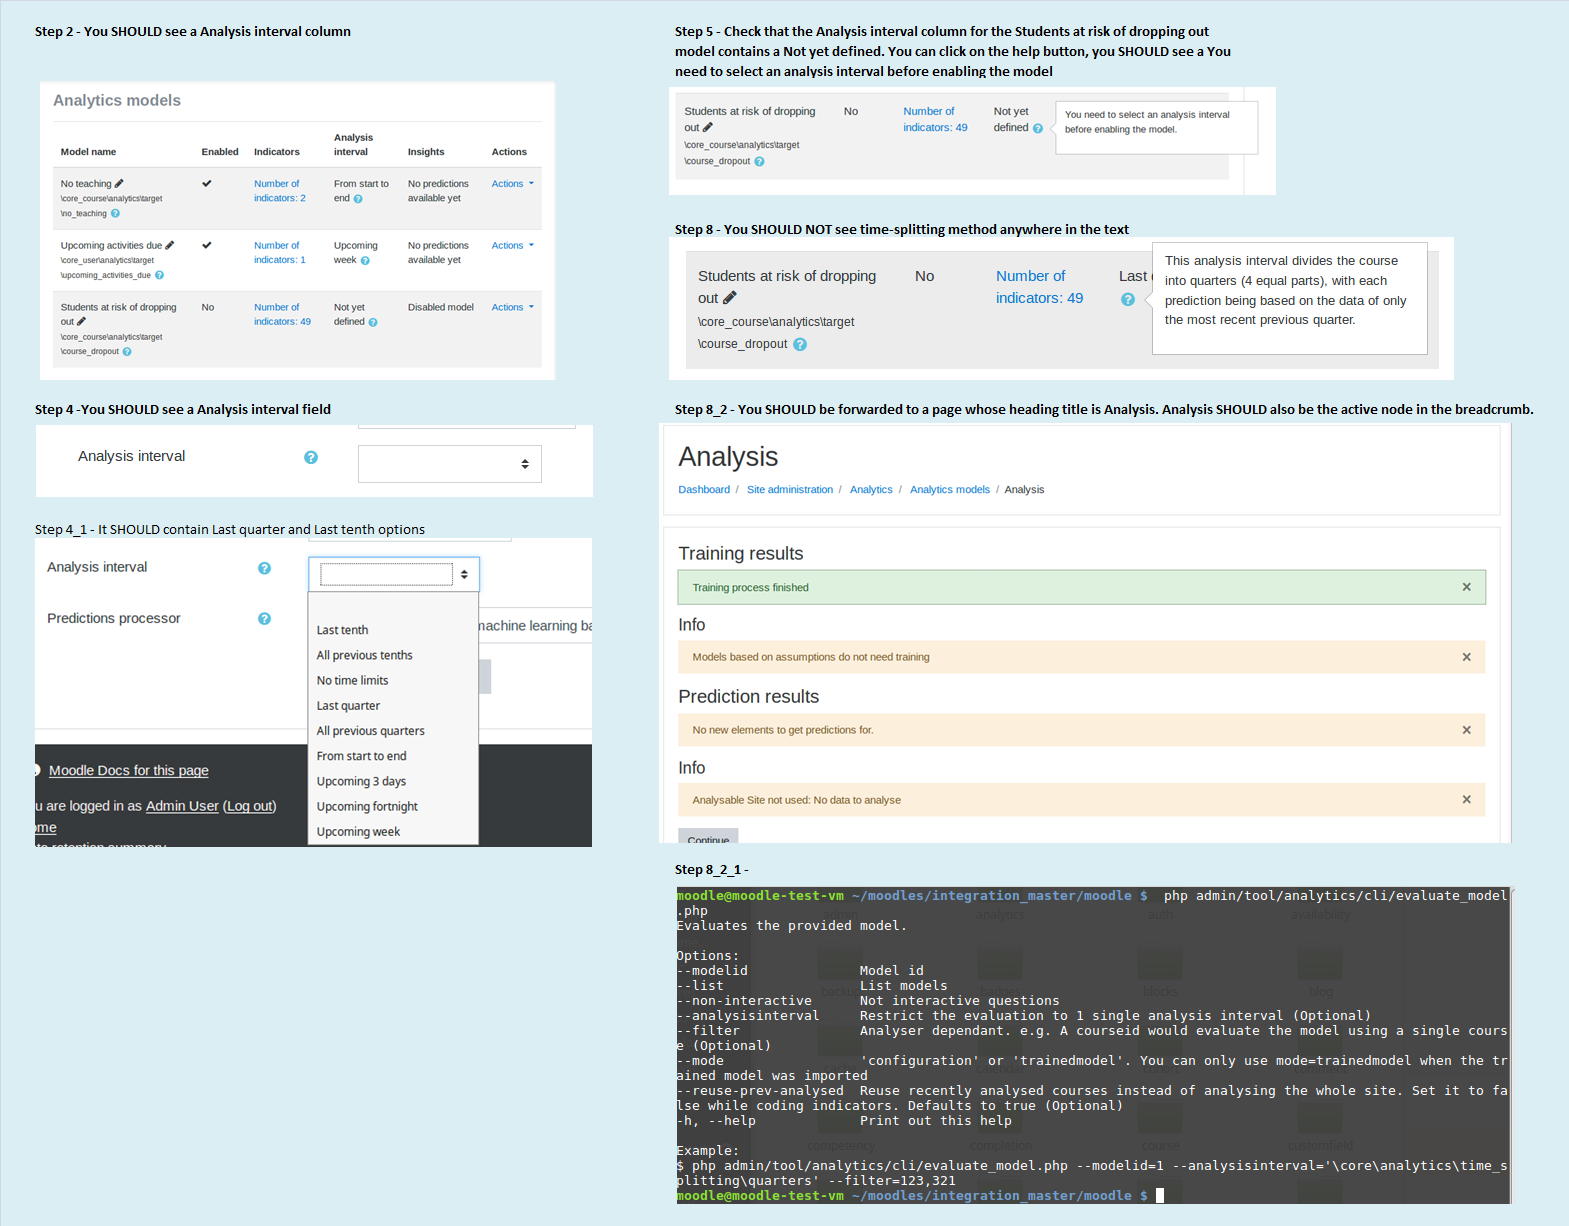Open Actions menu for Students at risk model
Image resolution: width=1569 pixels, height=1226 pixels.
click(513, 307)
